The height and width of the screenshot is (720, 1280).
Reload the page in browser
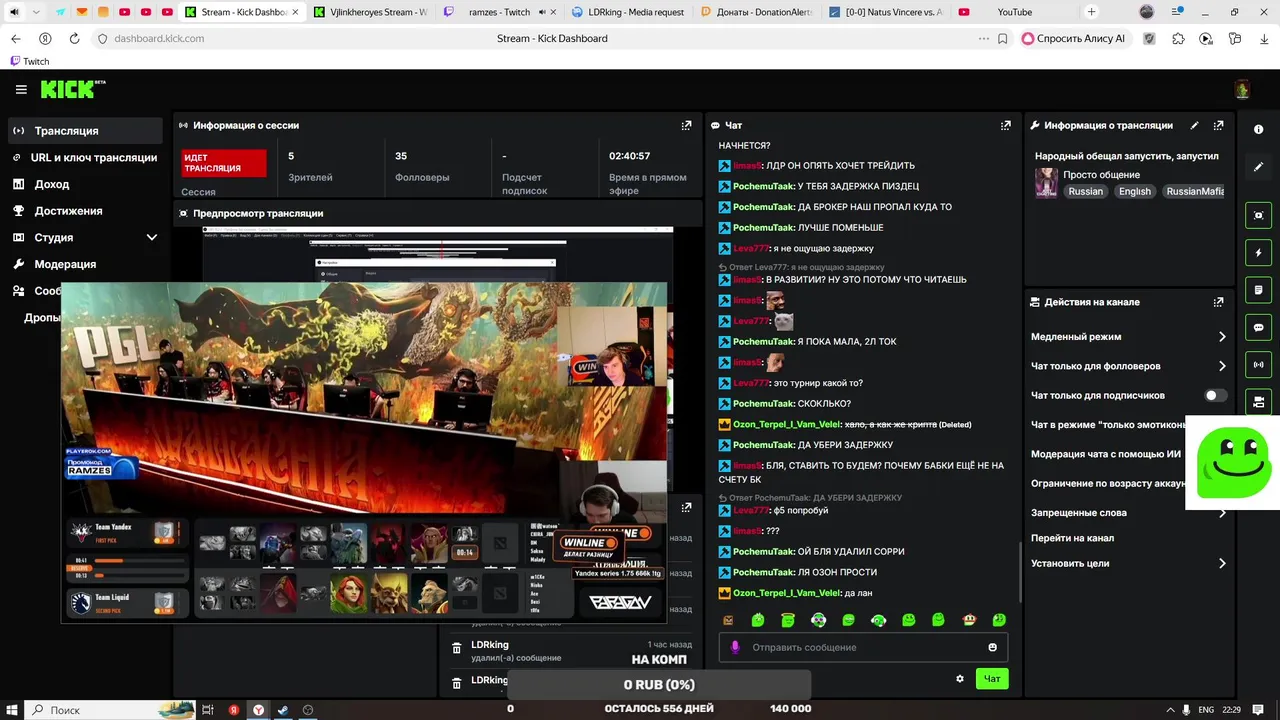[74, 38]
